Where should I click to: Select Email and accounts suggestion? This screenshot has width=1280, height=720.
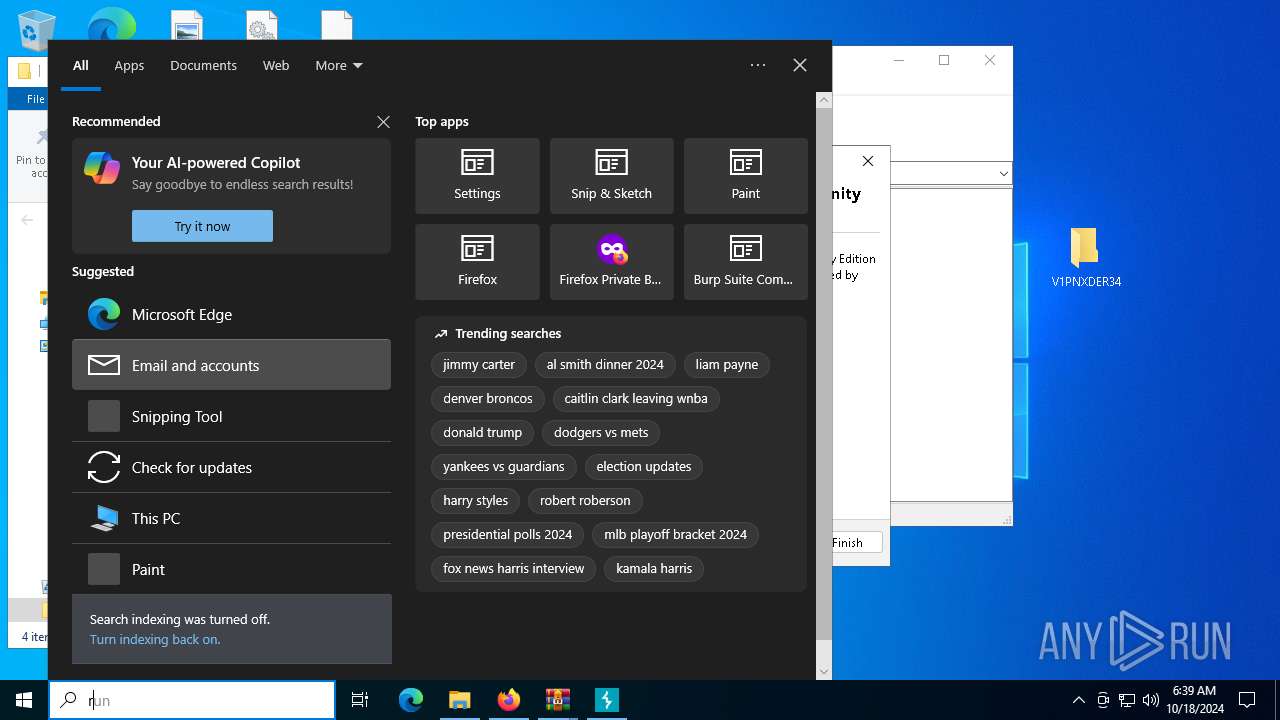[231, 365]
